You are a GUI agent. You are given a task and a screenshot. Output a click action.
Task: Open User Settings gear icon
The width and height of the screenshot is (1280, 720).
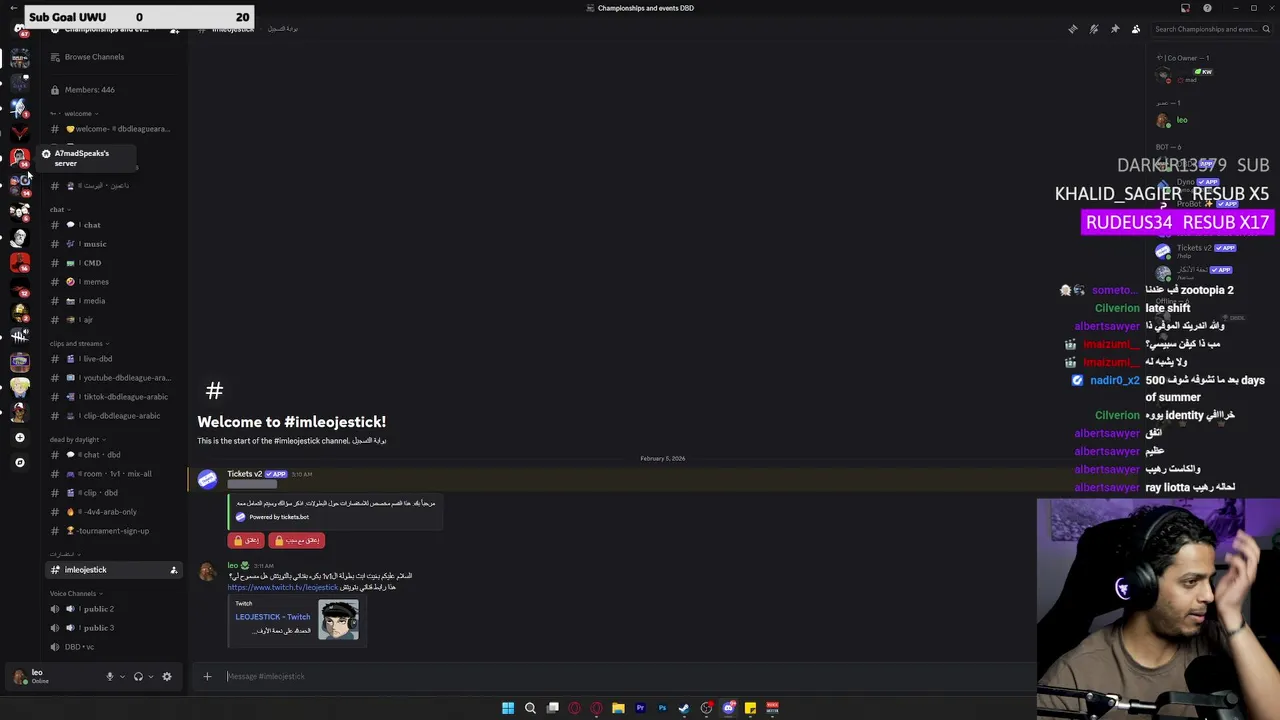[167, 676]
